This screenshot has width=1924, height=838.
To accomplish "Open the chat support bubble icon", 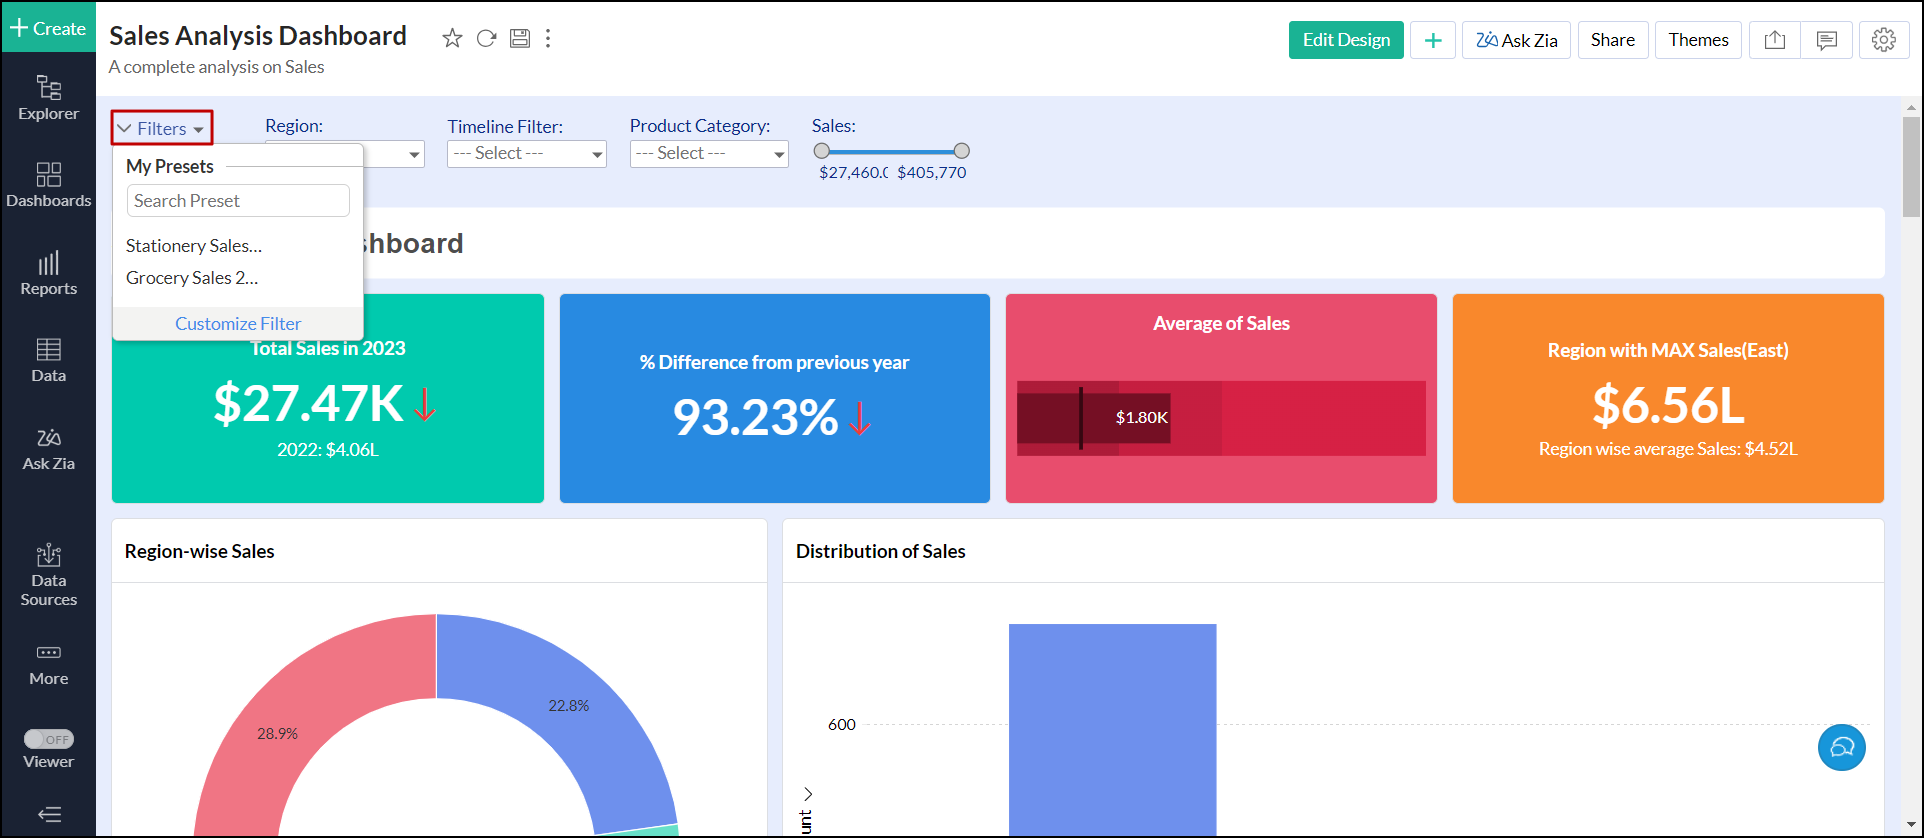I will click(1841, 747).
